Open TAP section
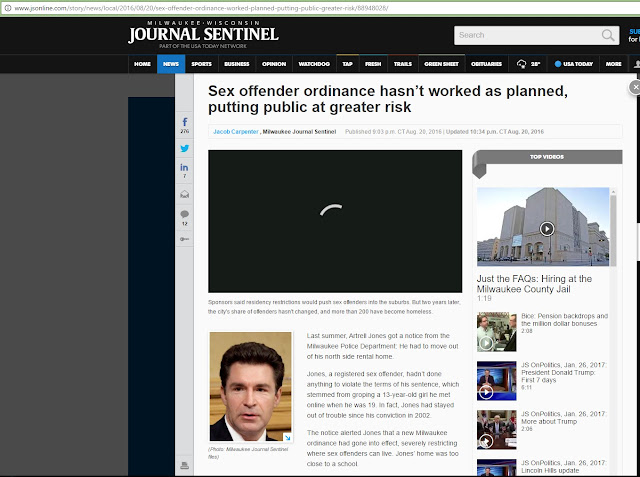This screenshot has height=477, width=640. coord(347,64)
